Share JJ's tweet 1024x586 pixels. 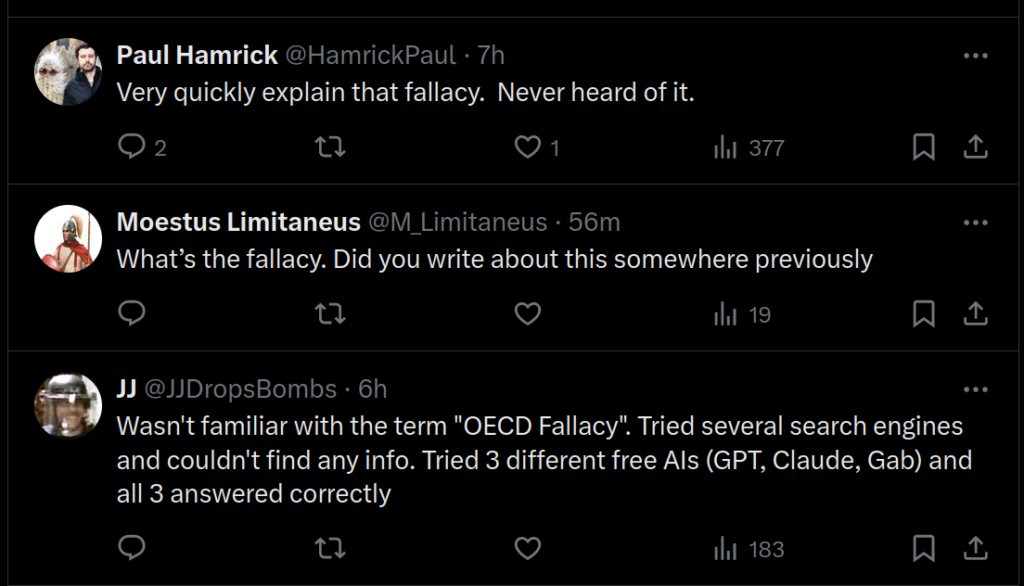coord(975,548)
